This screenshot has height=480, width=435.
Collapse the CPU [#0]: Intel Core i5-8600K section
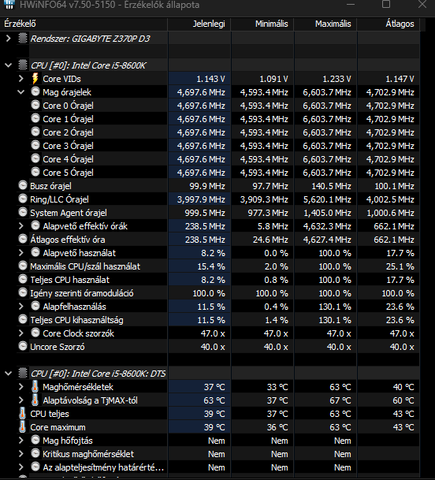pos(8,65)
